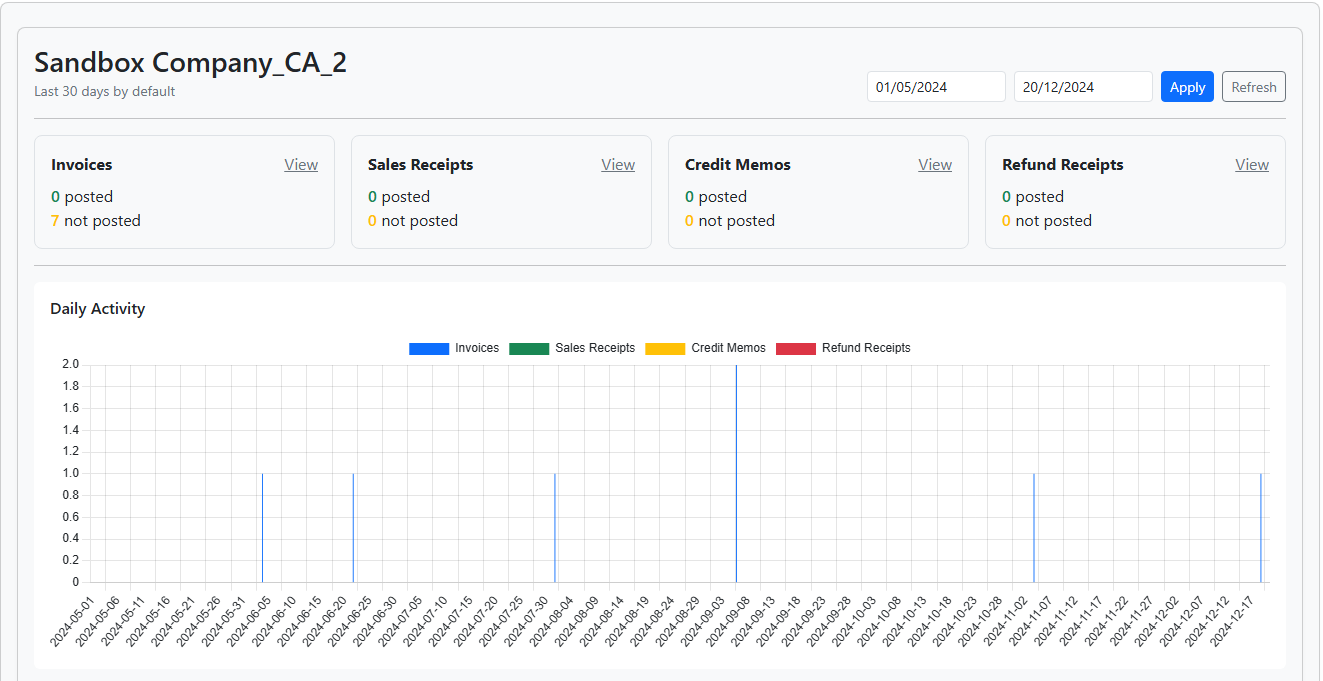Open the Credit Memos View link
This screenshot has height=681, width=1323.
pos(935,165)
